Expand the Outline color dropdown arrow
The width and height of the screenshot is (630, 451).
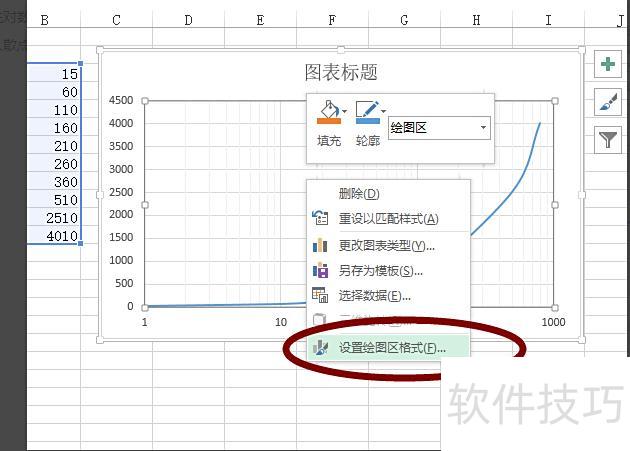point(383,111)
